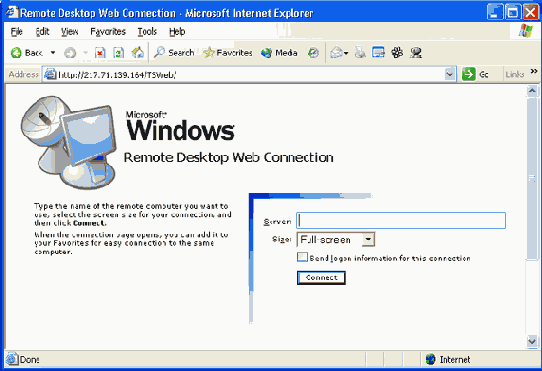Click the Done status bar page icon

11,360
